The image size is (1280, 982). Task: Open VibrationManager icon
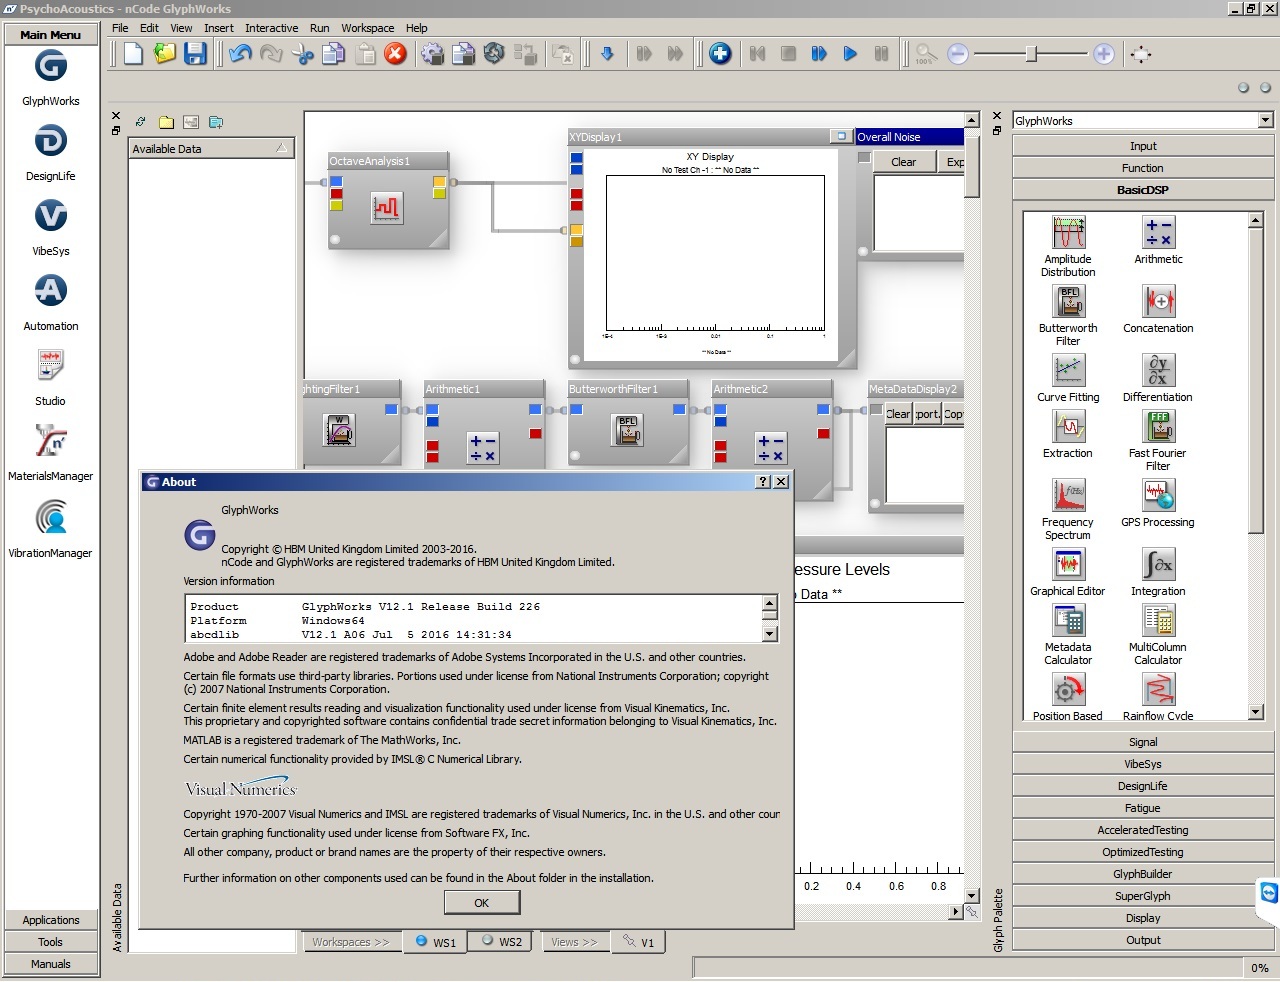(x=51, y=517)
